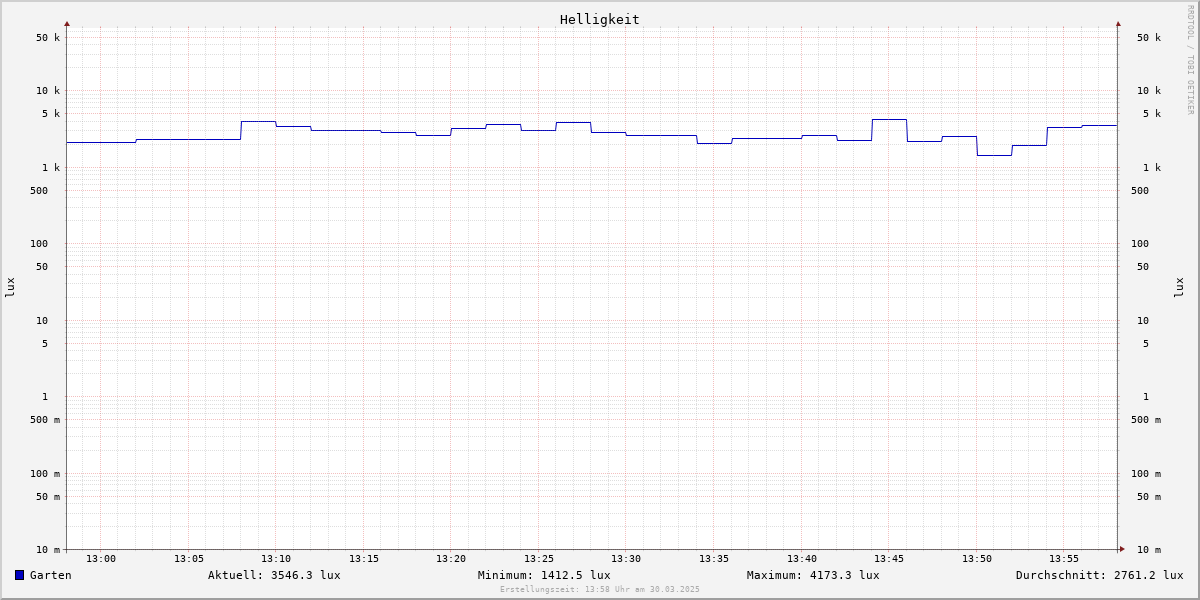Click the brightness dip after 13:50

coord(994,155)
